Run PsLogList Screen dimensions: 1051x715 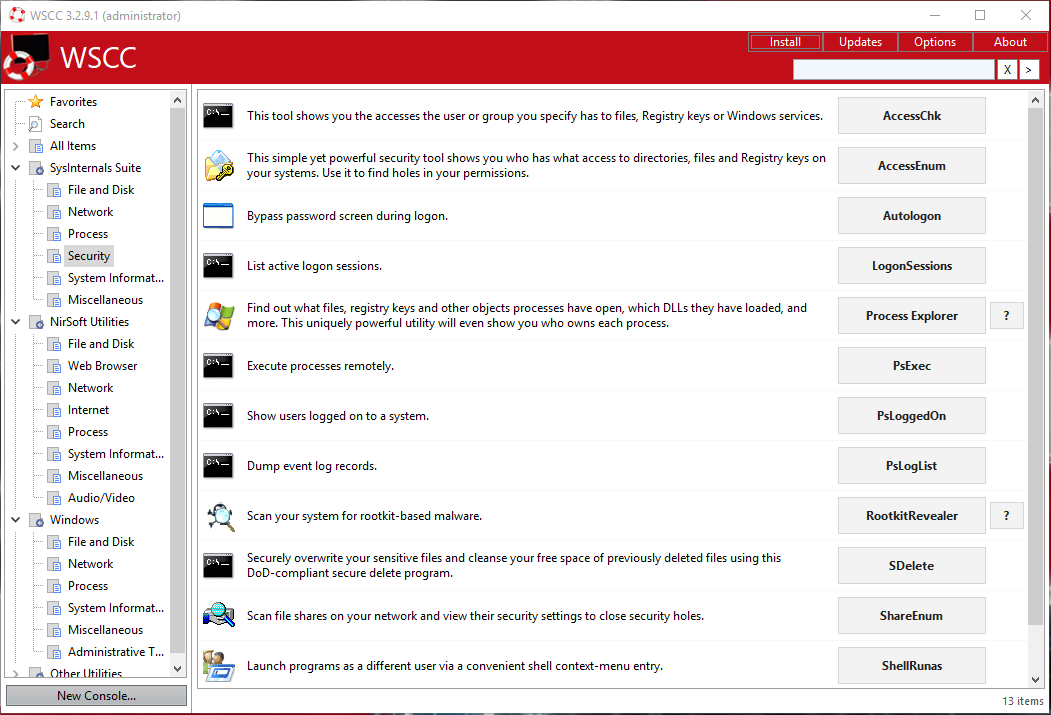click(912, 466)
